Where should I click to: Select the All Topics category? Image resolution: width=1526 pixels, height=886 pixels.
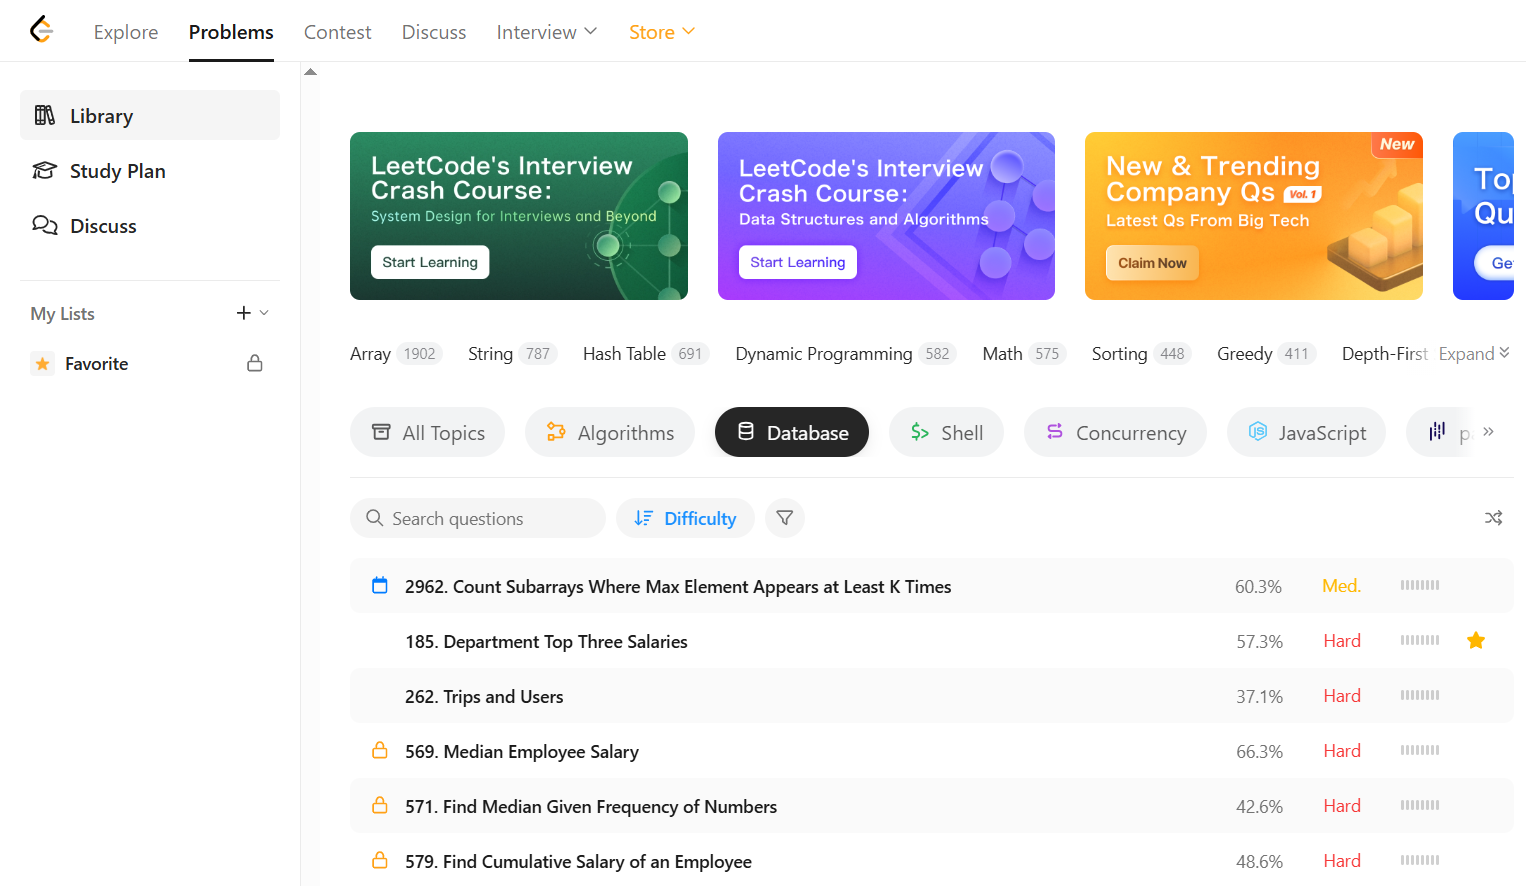427,432
